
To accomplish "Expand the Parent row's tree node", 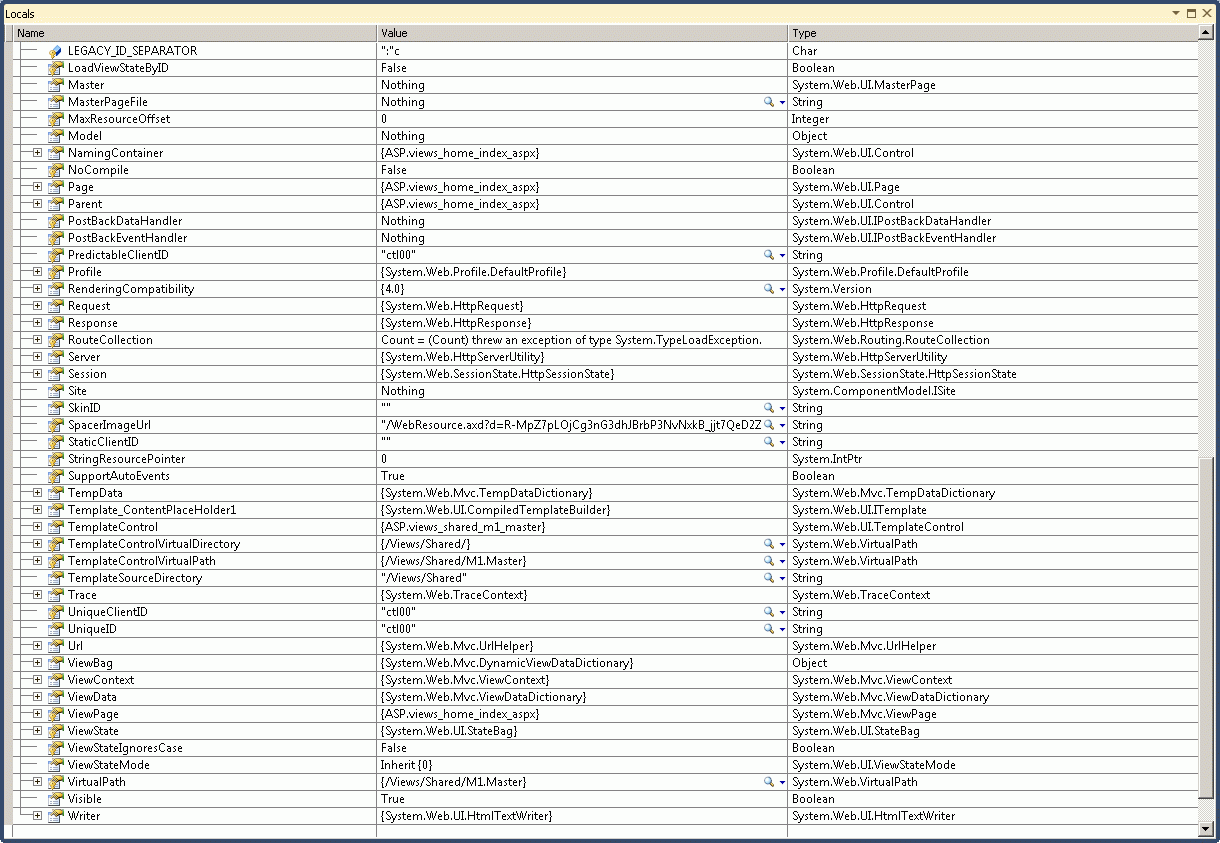I will (37, 204).
